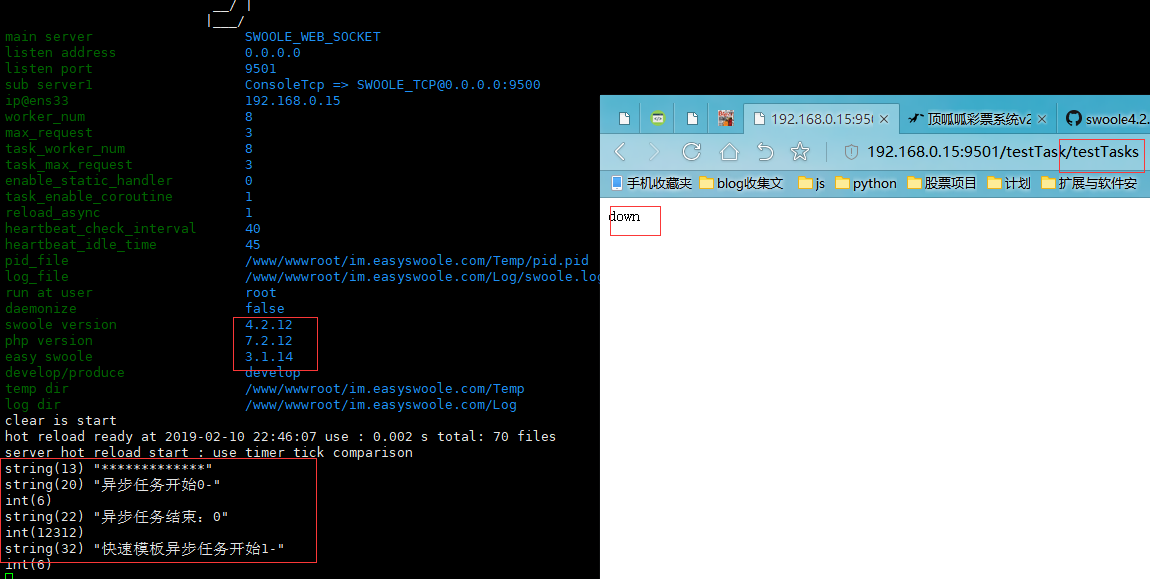Click the refresh icon in the browser toolbar
Viewport: 1150px width, 579px height.
click(692, 151)
